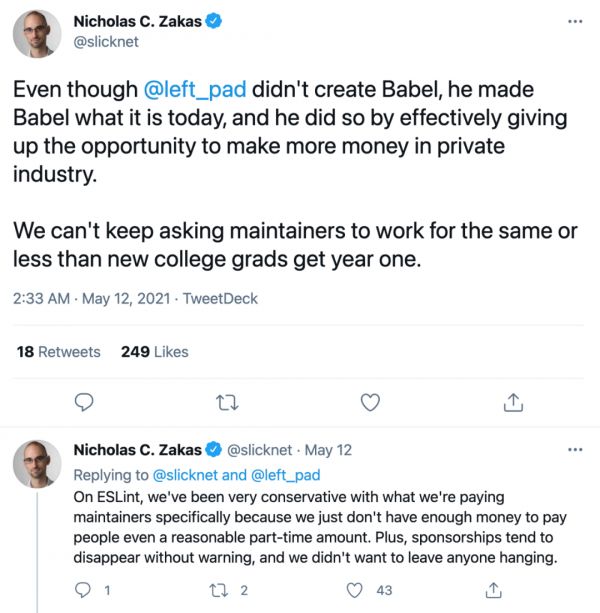Open more options menu for the main tweet

click(573, 20)
